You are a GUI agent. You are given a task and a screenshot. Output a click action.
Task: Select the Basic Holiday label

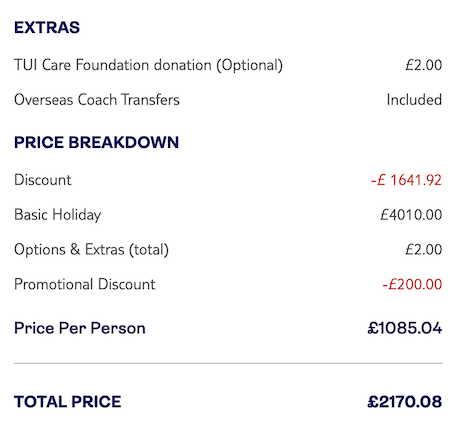coord(57,215)
